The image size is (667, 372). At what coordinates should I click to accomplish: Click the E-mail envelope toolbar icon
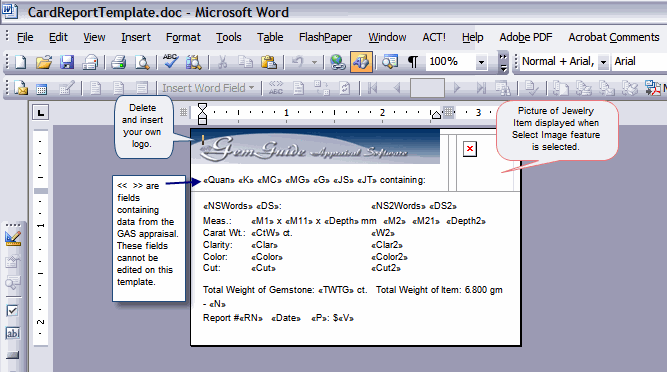(90, 62)
